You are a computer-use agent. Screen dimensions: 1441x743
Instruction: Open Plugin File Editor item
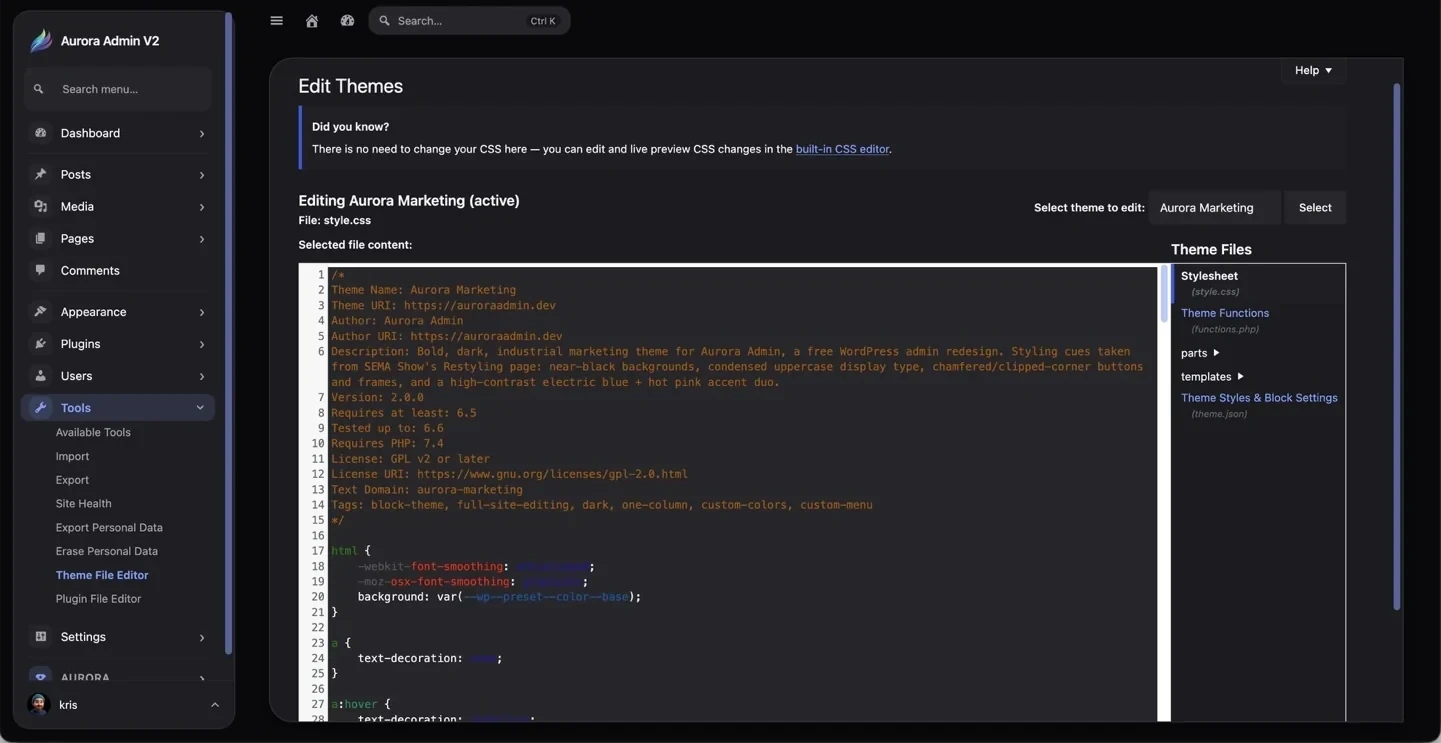point(98,599)
